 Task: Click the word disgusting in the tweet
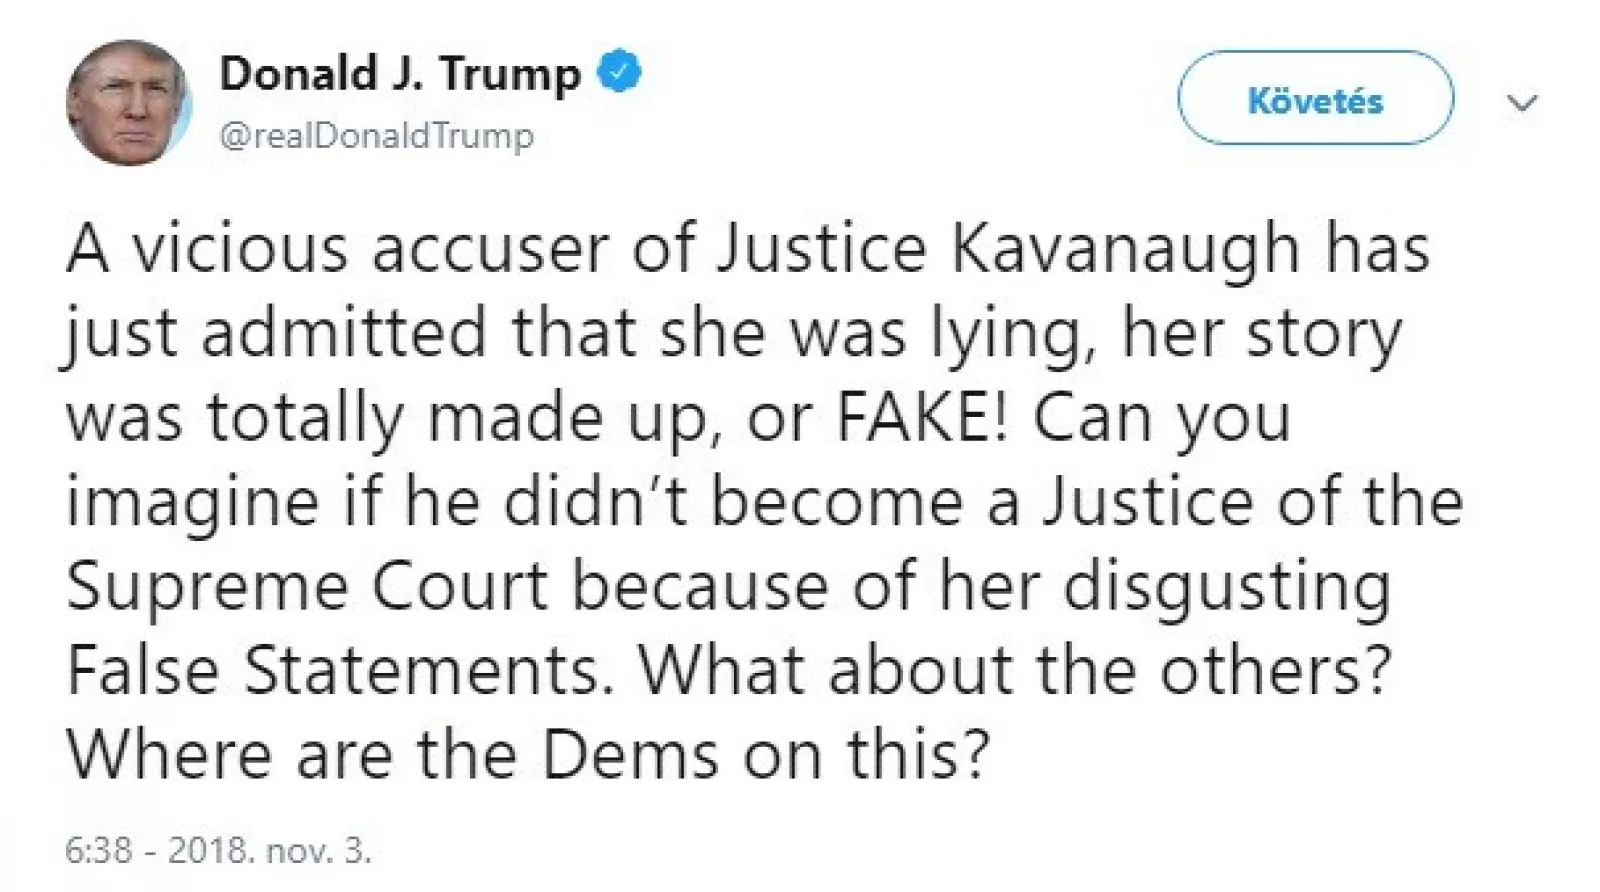point(1226,586)
